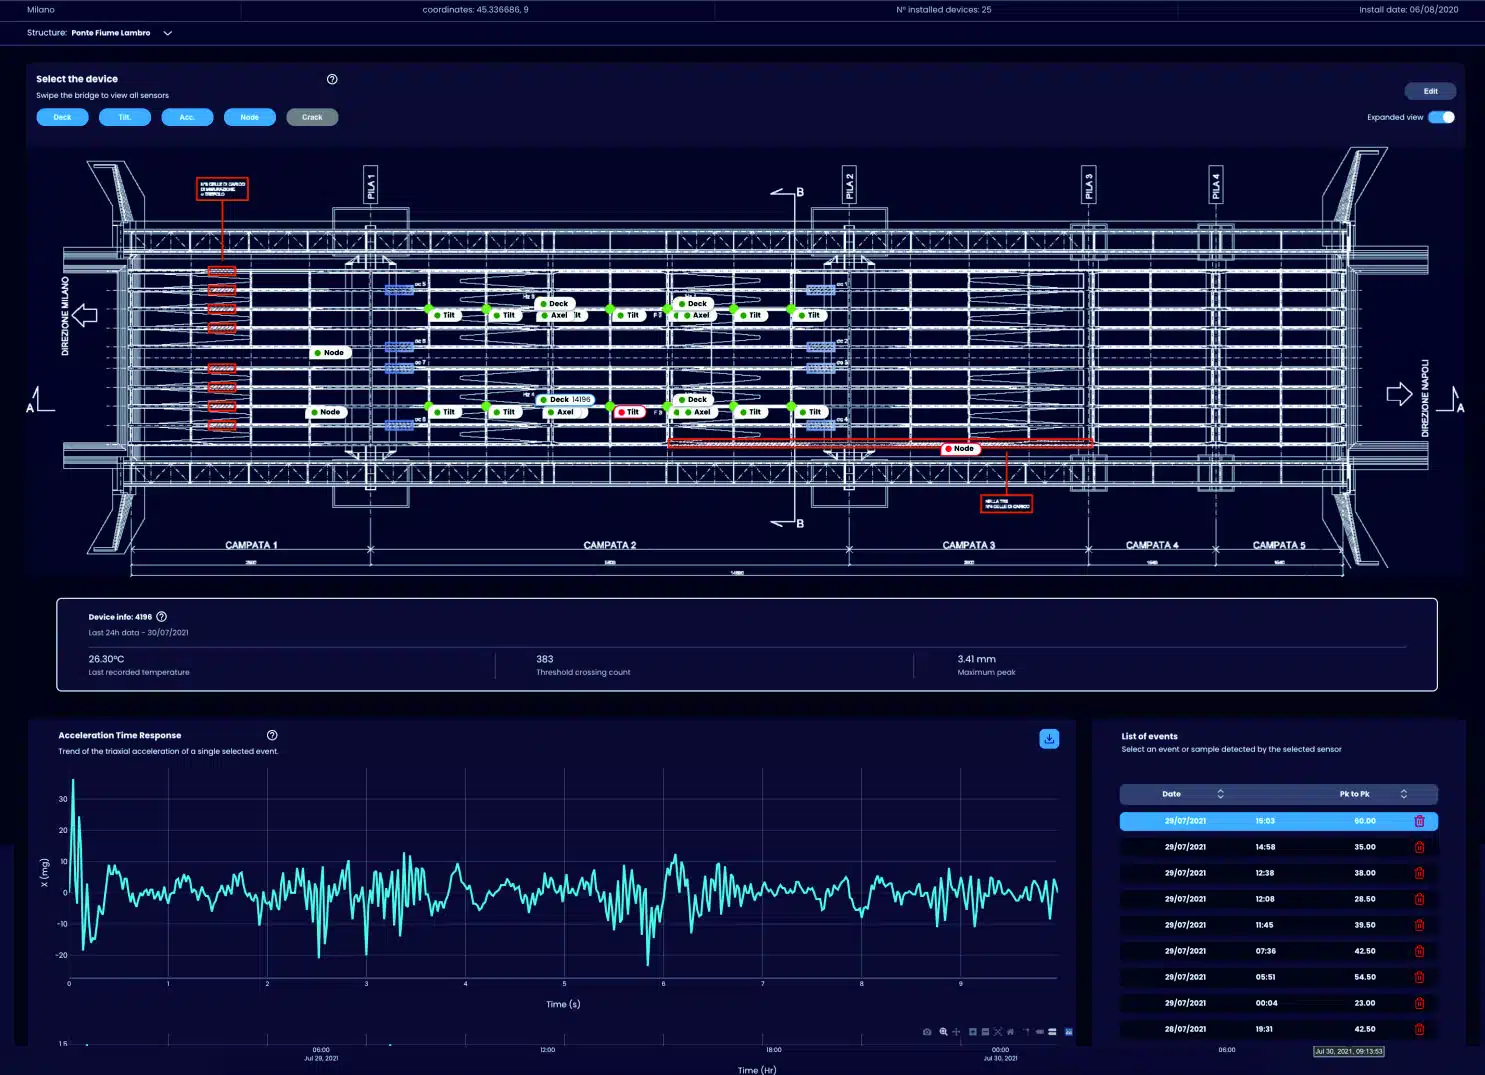Viewport: 1485px width, 1075px height.
Task: Select the red Tilt sensor on bridge
Action: (630, 412)
